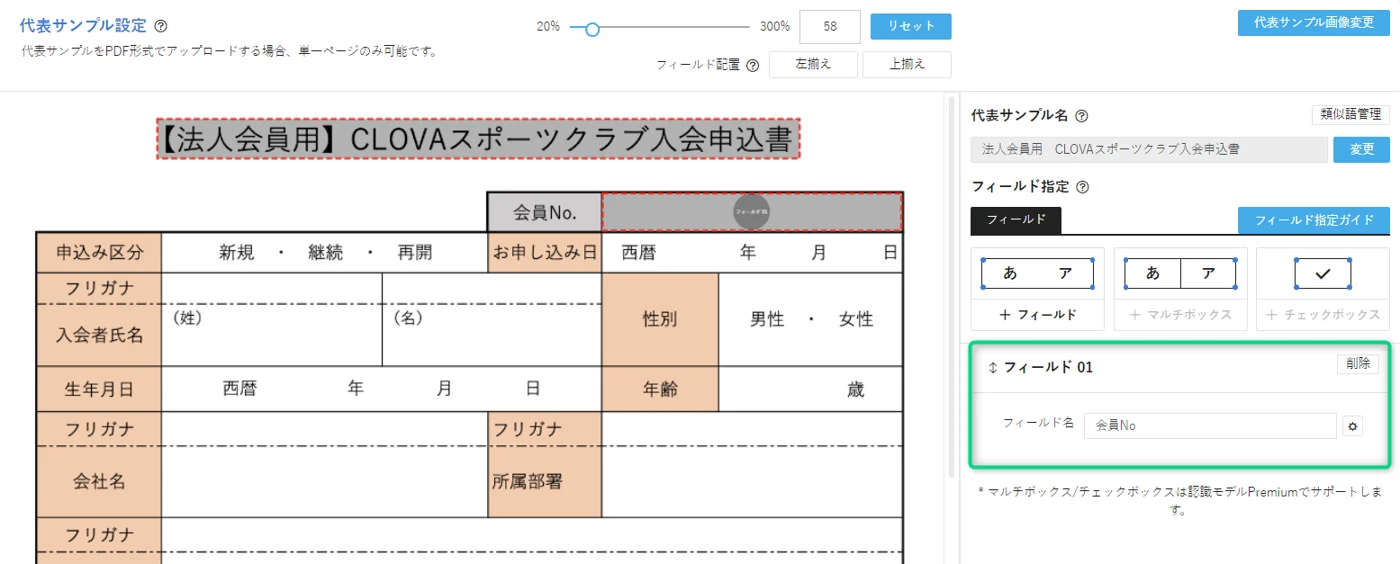Click help icon next to フィールド指定
Screen dimensions: 1400x564
click(1082, 187)
